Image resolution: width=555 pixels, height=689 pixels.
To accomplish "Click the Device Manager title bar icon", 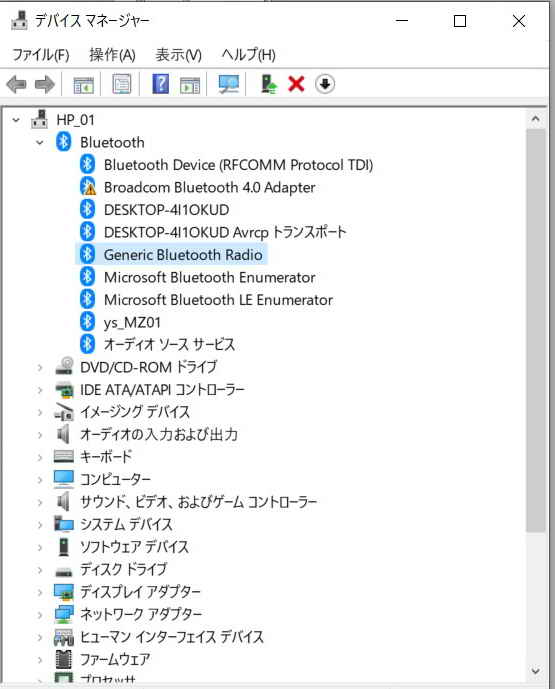I will pos(20,21).
